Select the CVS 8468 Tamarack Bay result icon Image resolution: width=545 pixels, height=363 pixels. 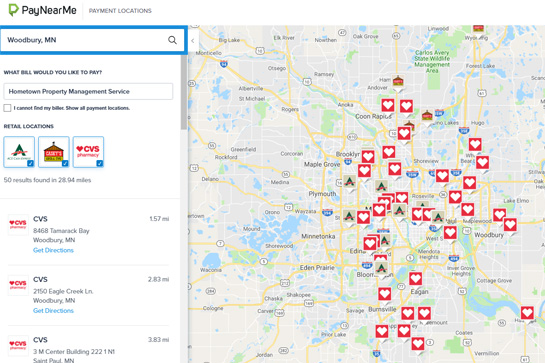point(18,225)
